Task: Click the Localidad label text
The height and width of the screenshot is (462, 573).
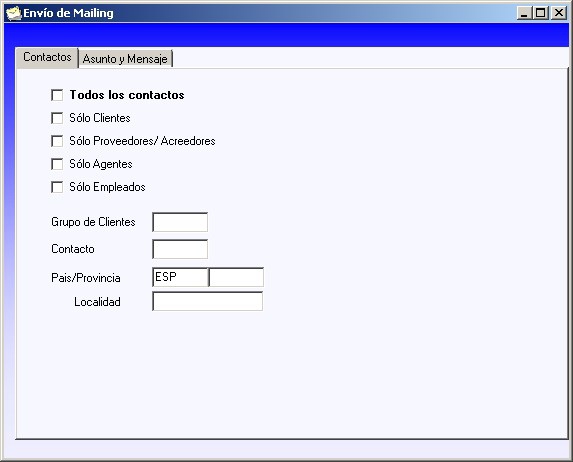Action: pyautogui.click(x=97, y=302)
